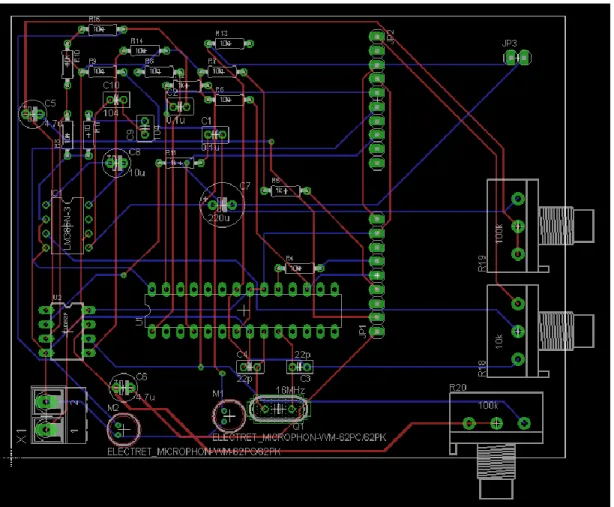Select the R9 resistor component
Viewport: 614px width, 507px height.
(103, 72)
